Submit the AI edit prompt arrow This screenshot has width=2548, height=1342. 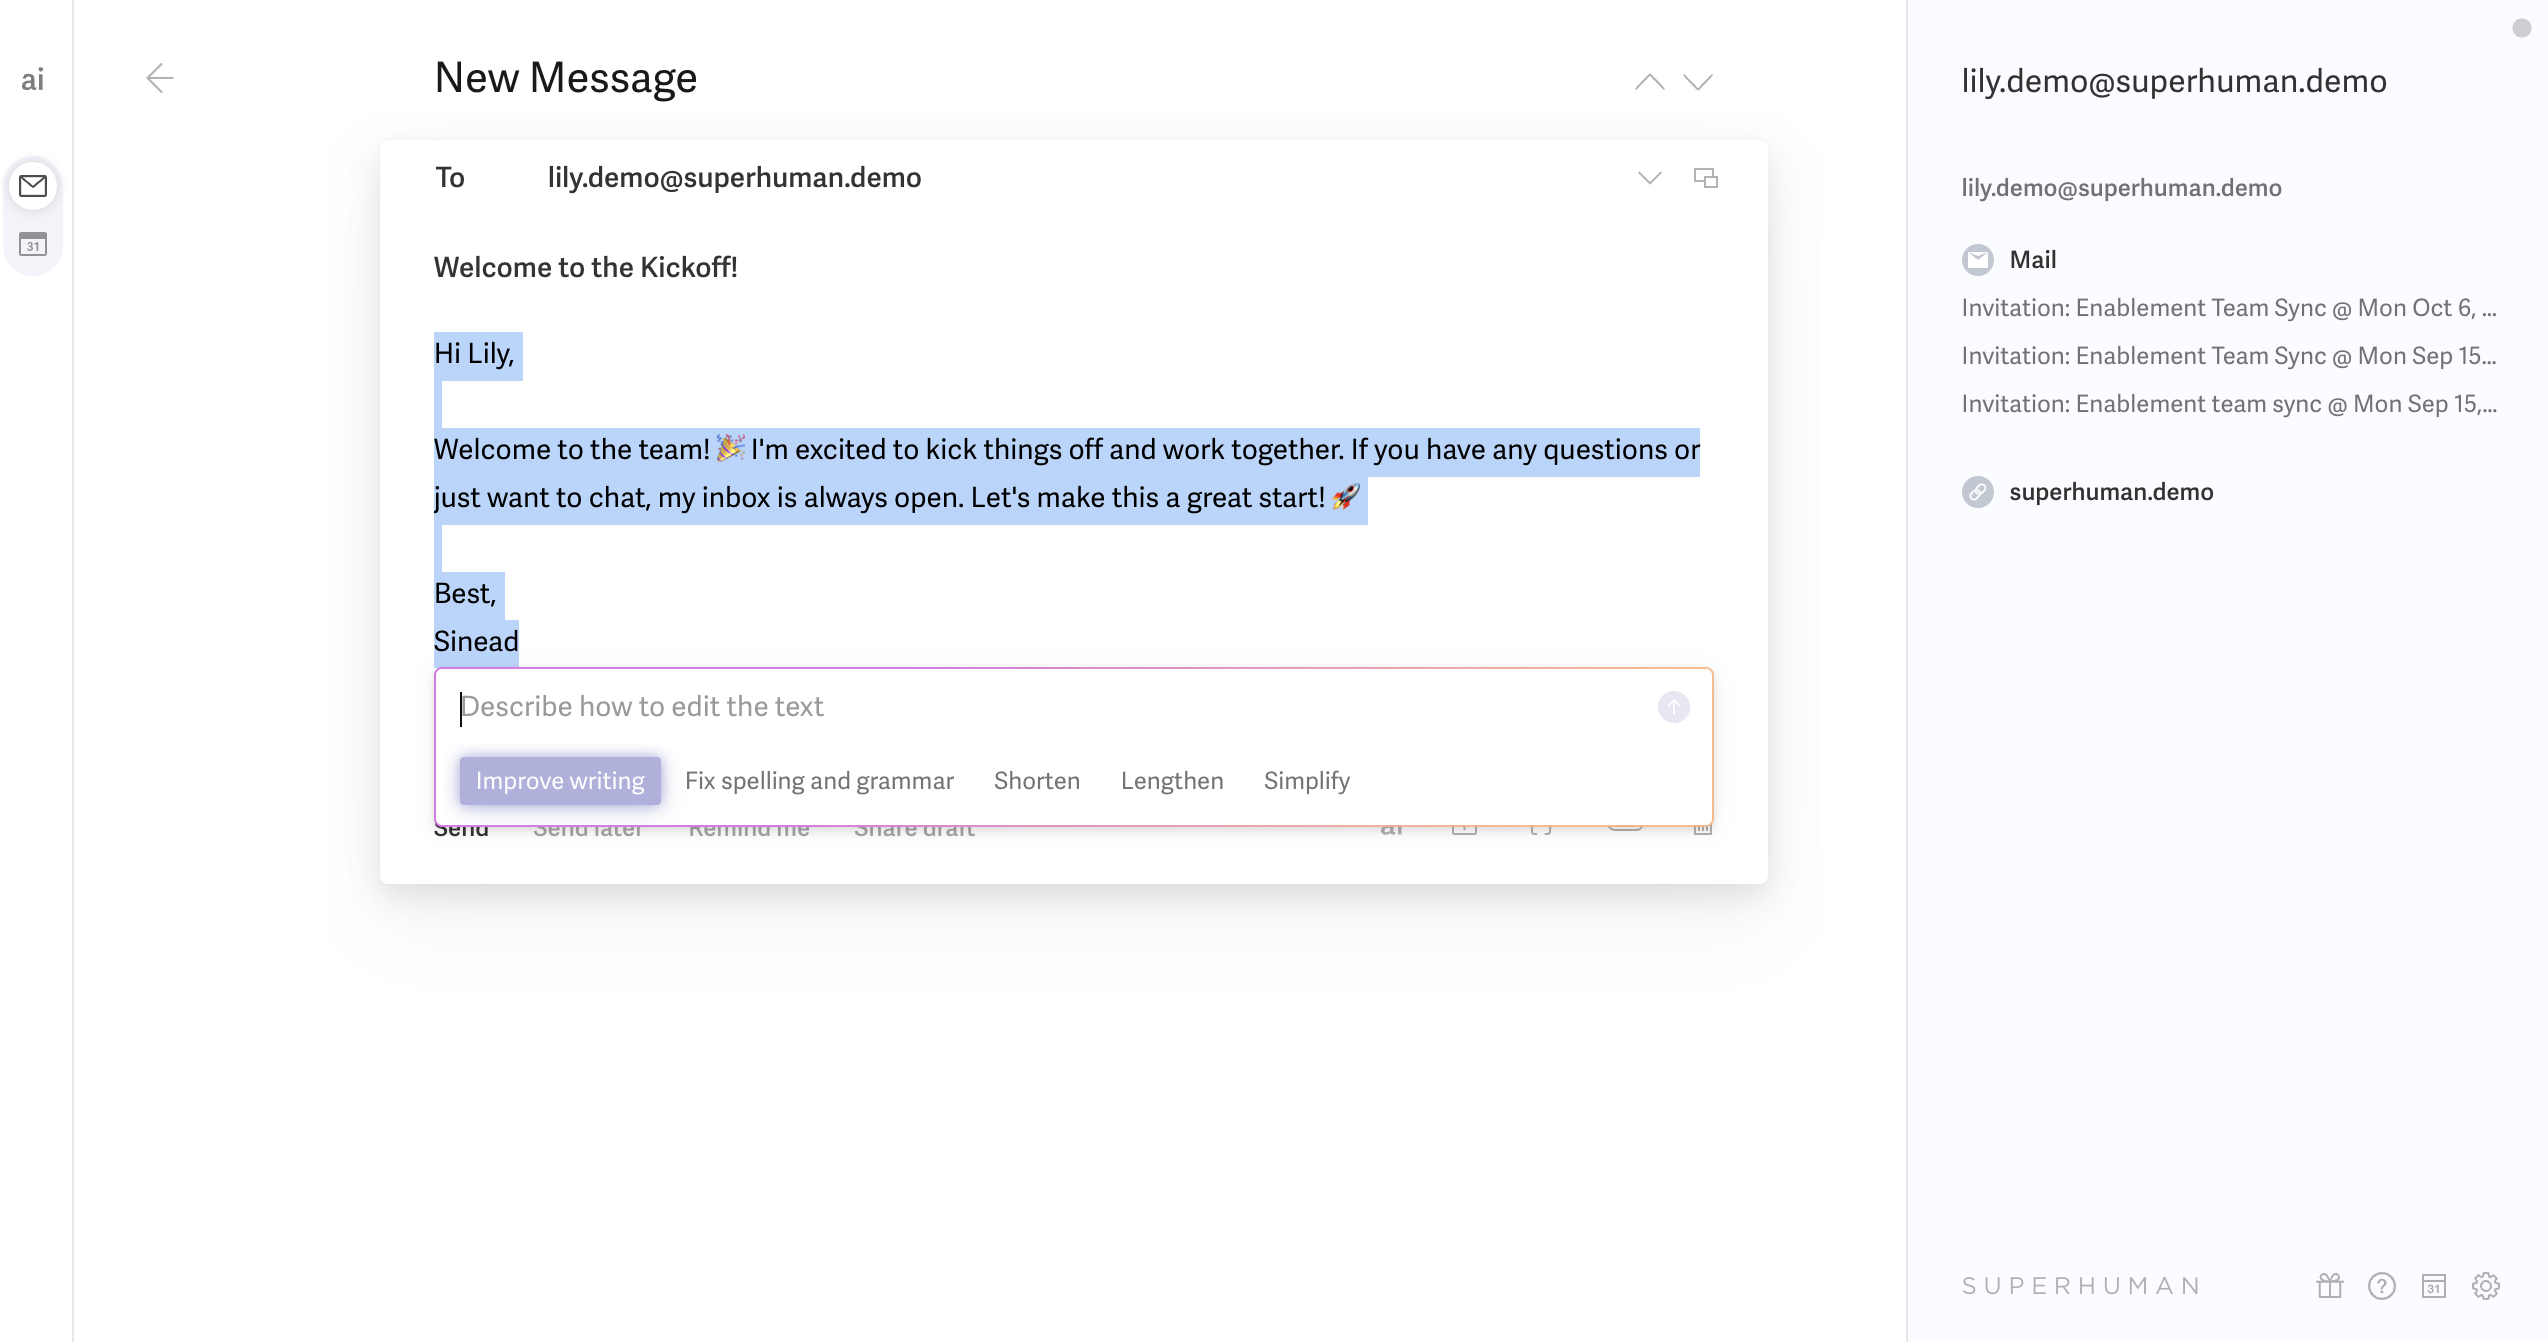coord(1673,707)
